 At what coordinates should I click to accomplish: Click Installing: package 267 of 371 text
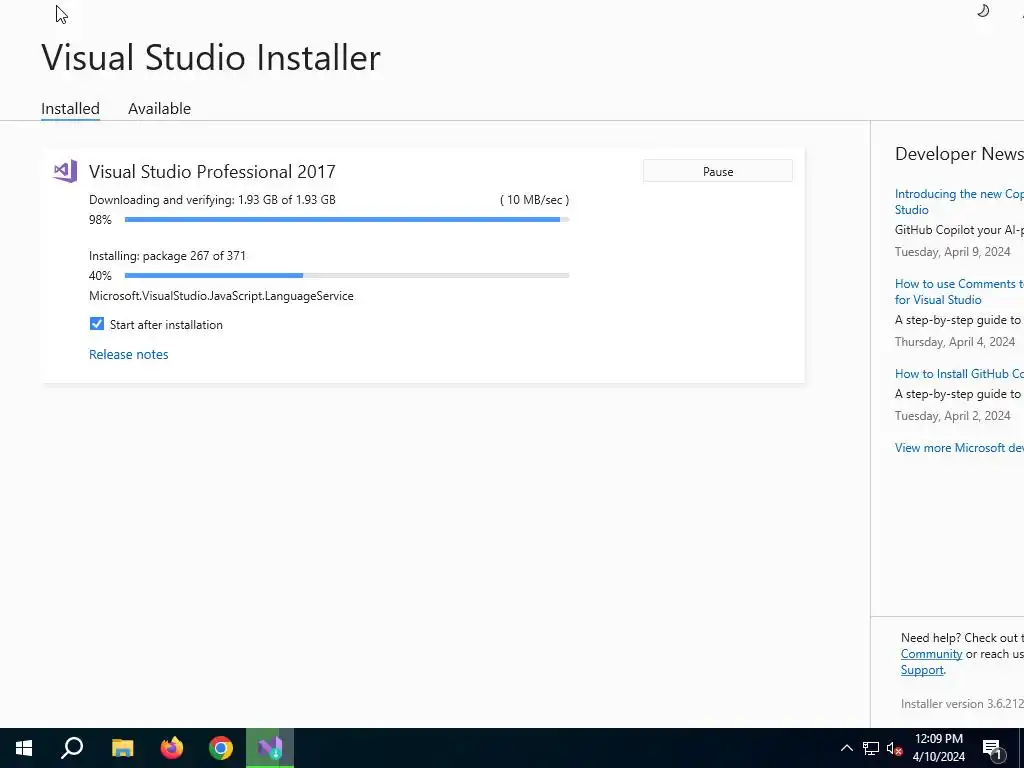pyautogui.click(x=167, y=256)
